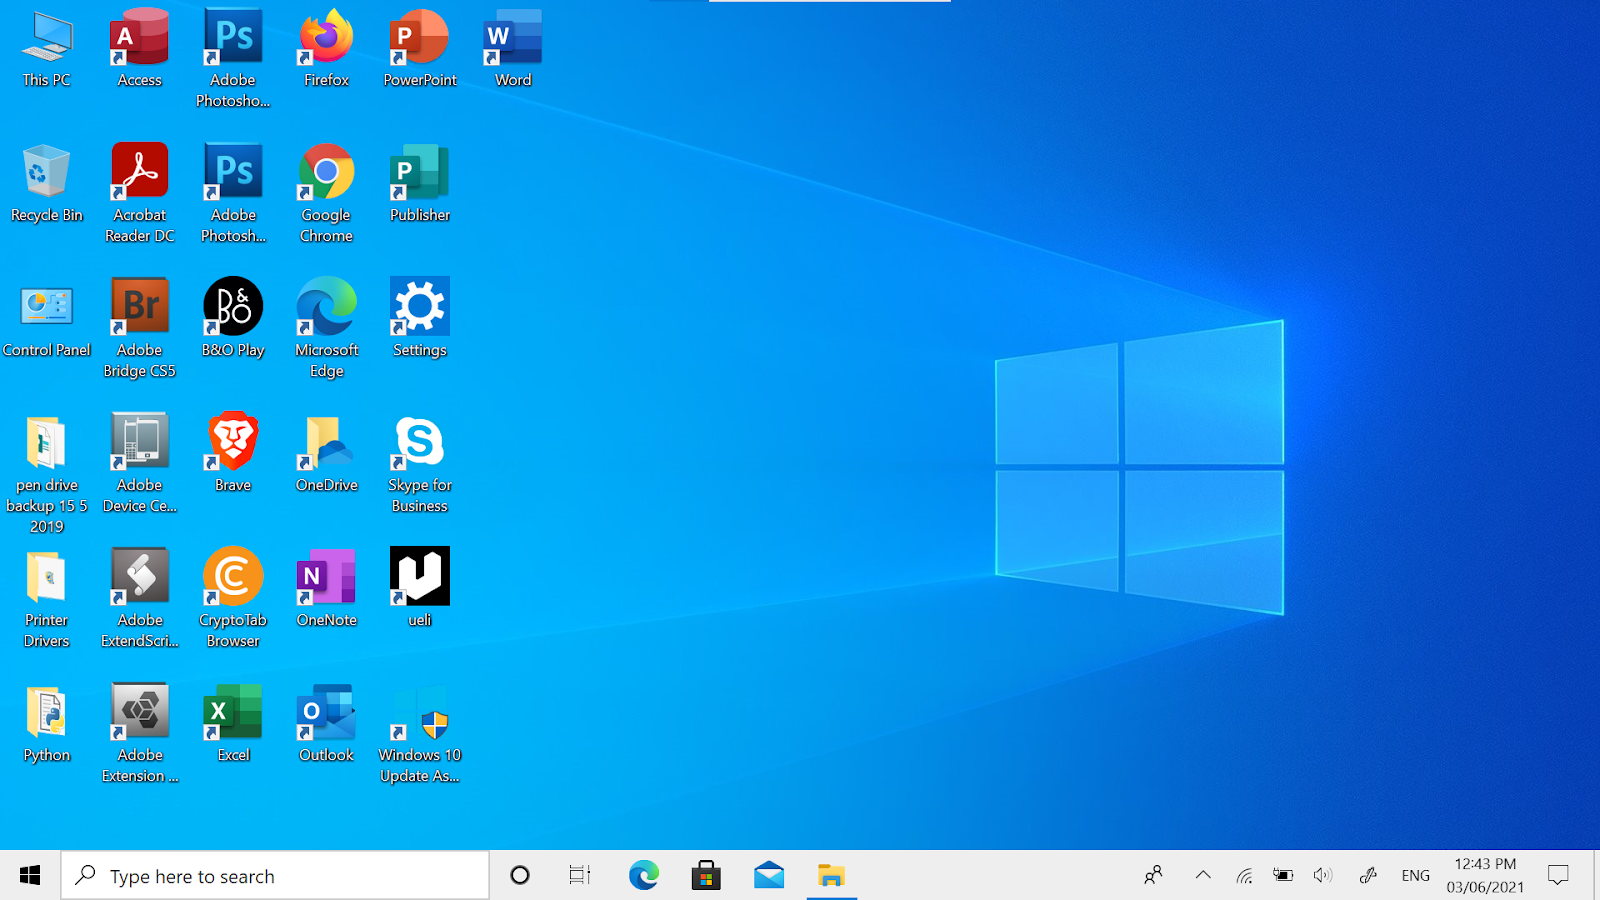The height and width of the screenshot is (900, 1600).
Task: Select the Excel shortcut icon
Action: pos(233,723)
